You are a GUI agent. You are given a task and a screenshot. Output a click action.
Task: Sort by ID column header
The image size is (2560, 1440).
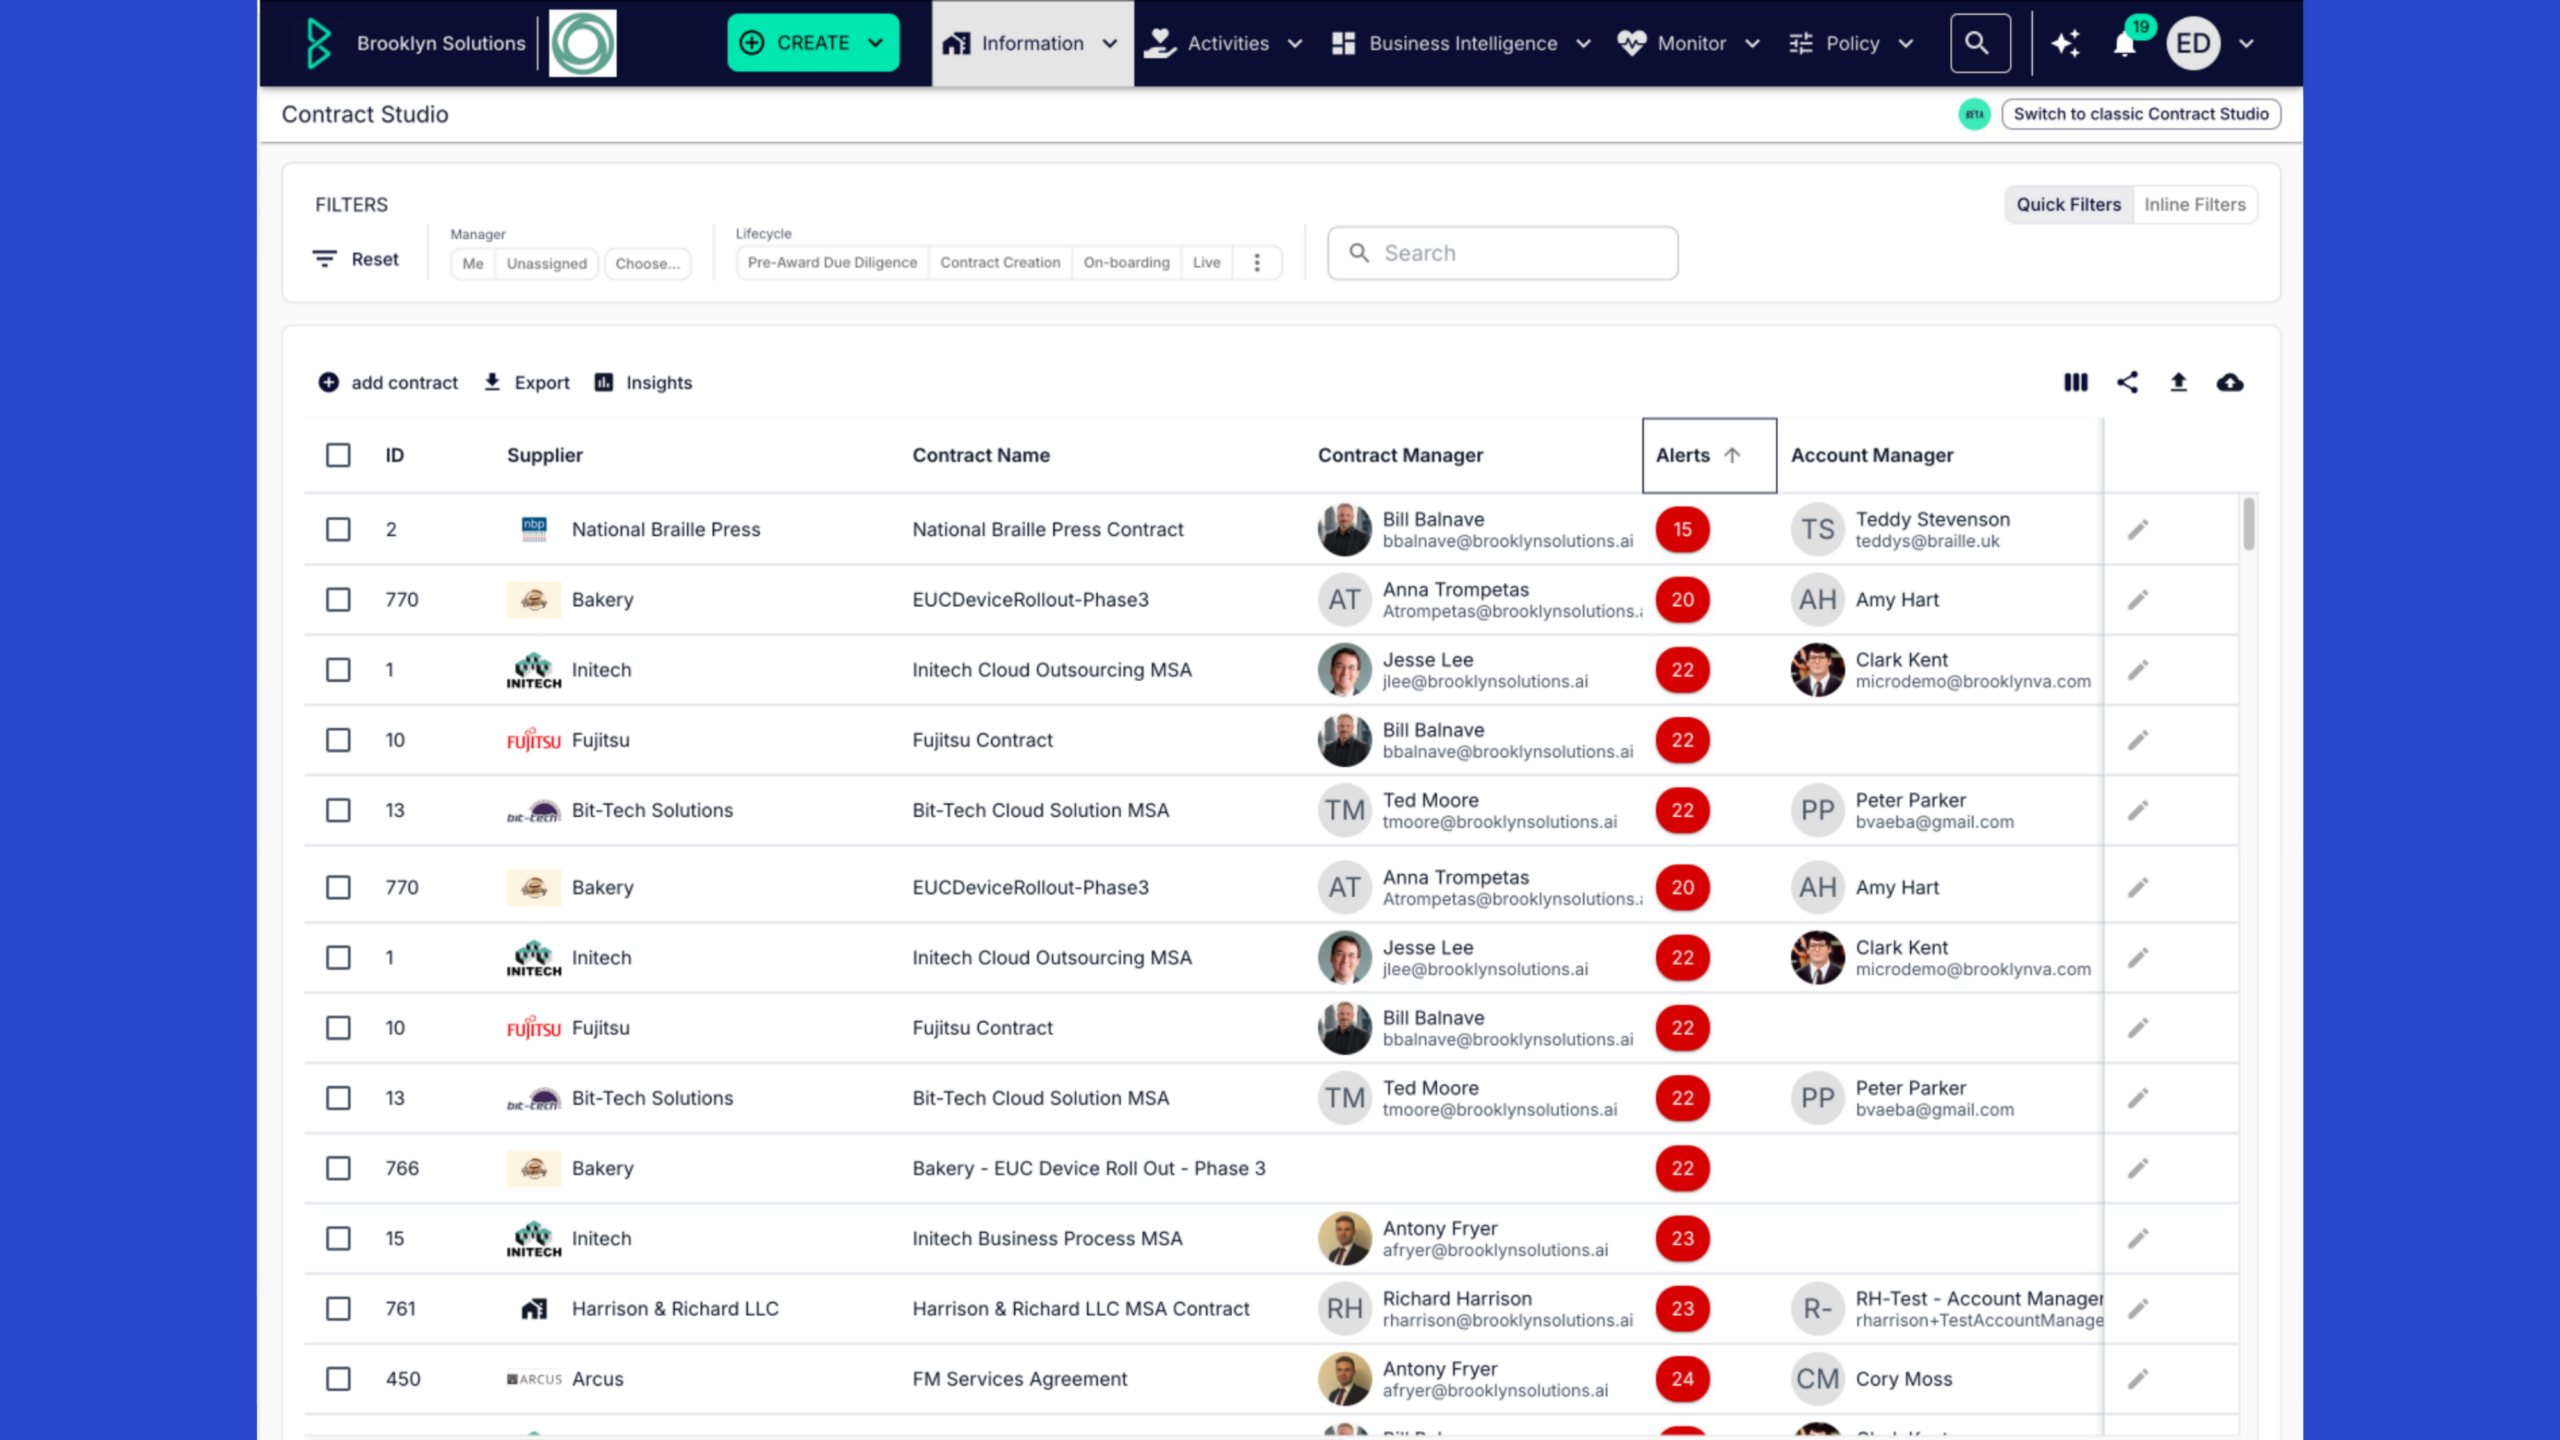pyautogui.click(x=395, y=455)
